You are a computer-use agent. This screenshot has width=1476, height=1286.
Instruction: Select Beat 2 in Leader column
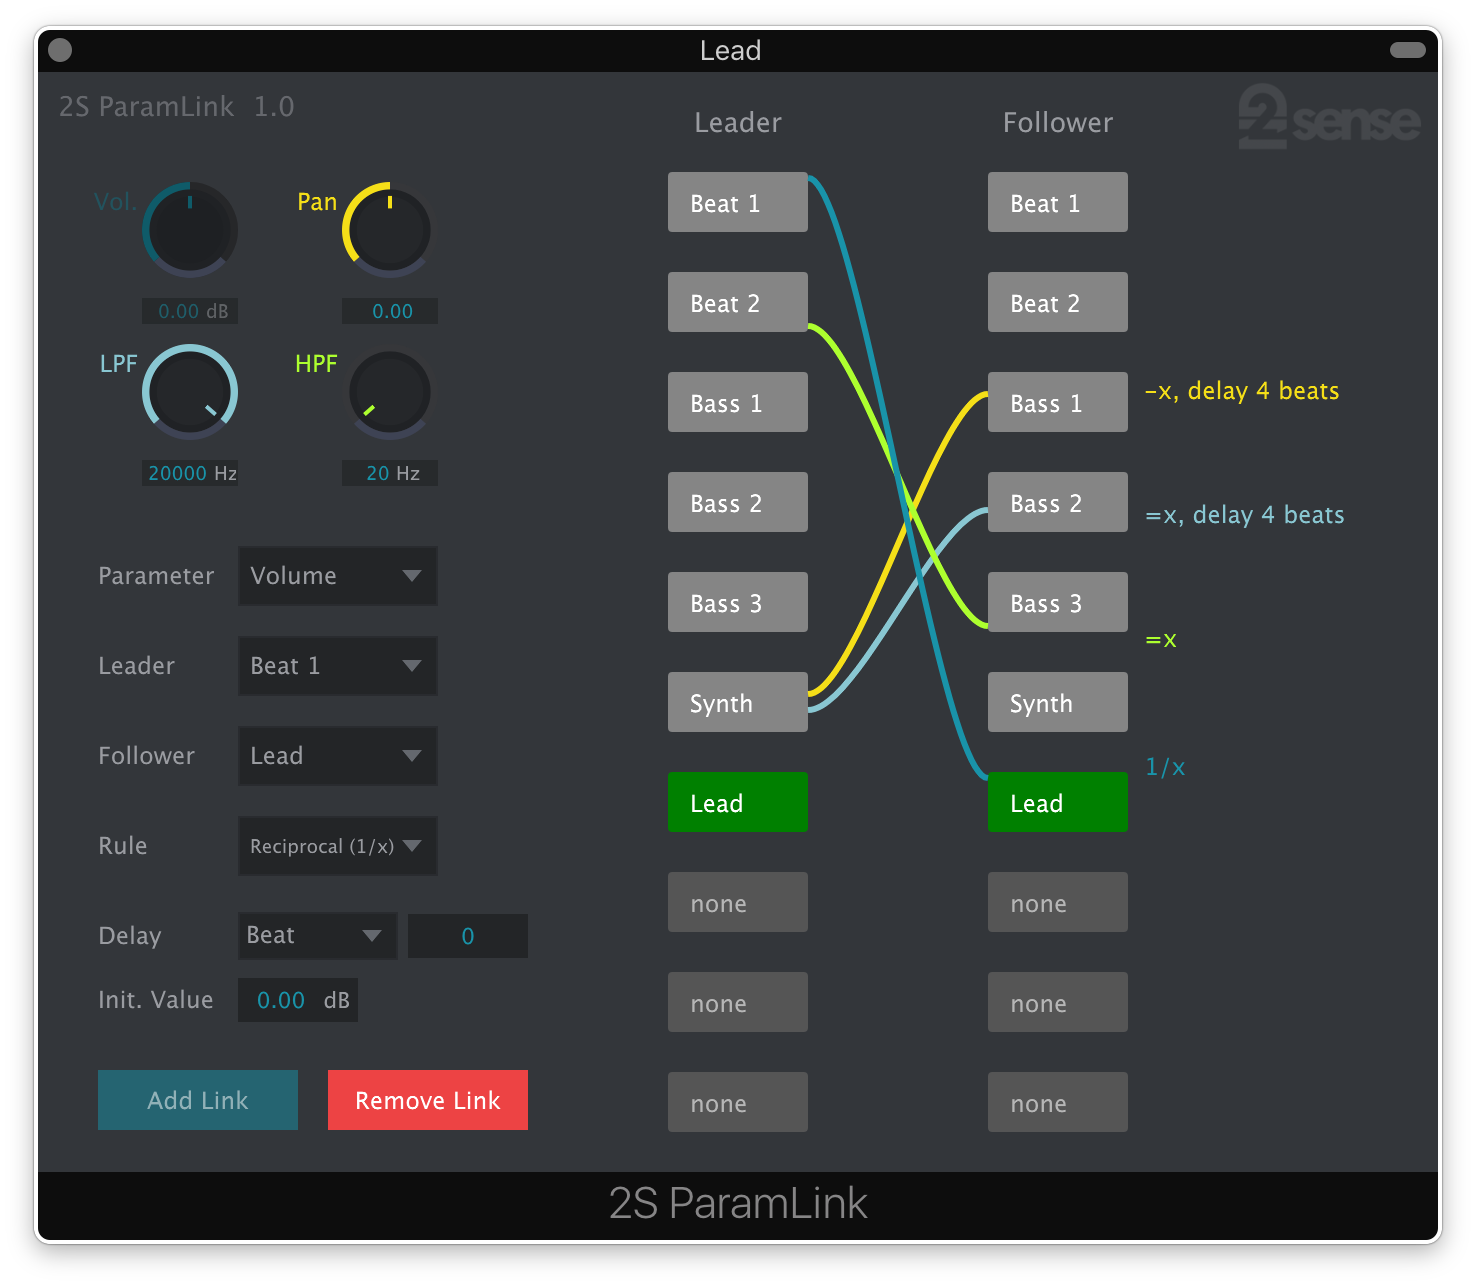[738, 302]
